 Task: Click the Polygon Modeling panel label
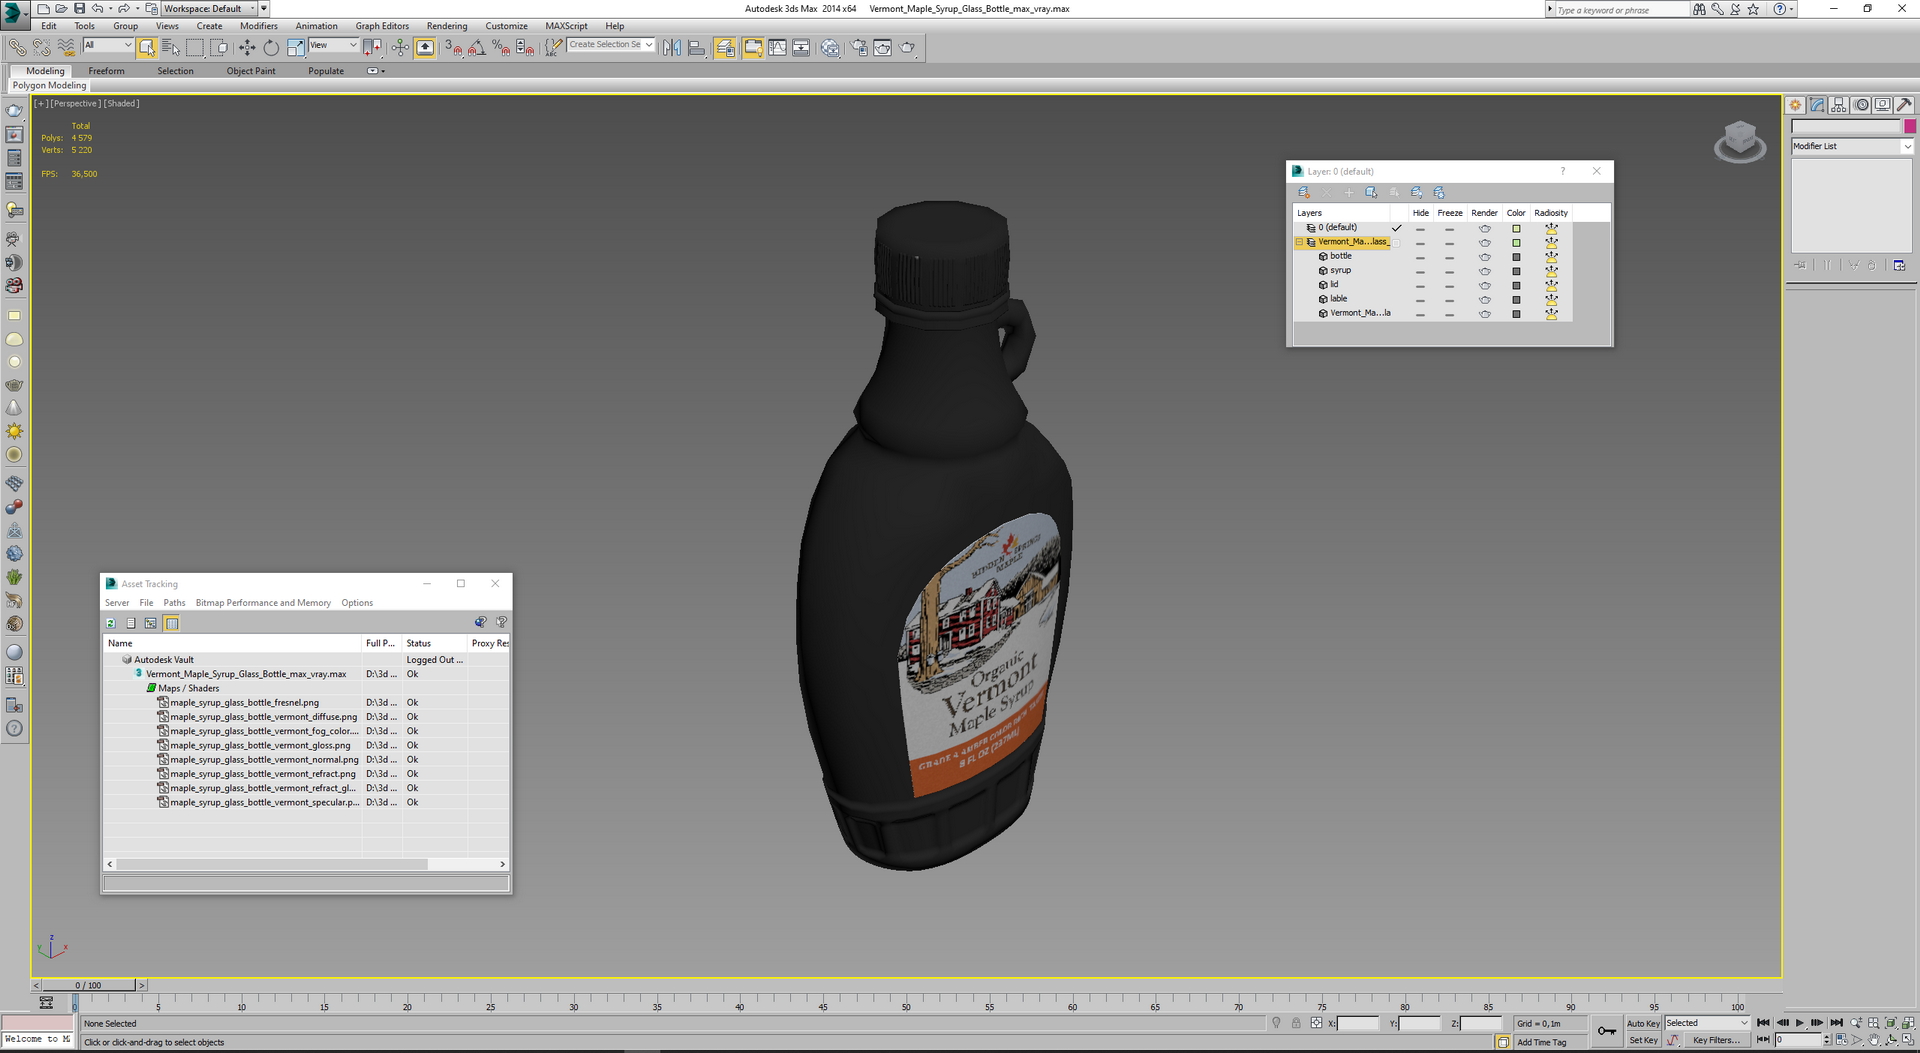[x=49, y=86]
